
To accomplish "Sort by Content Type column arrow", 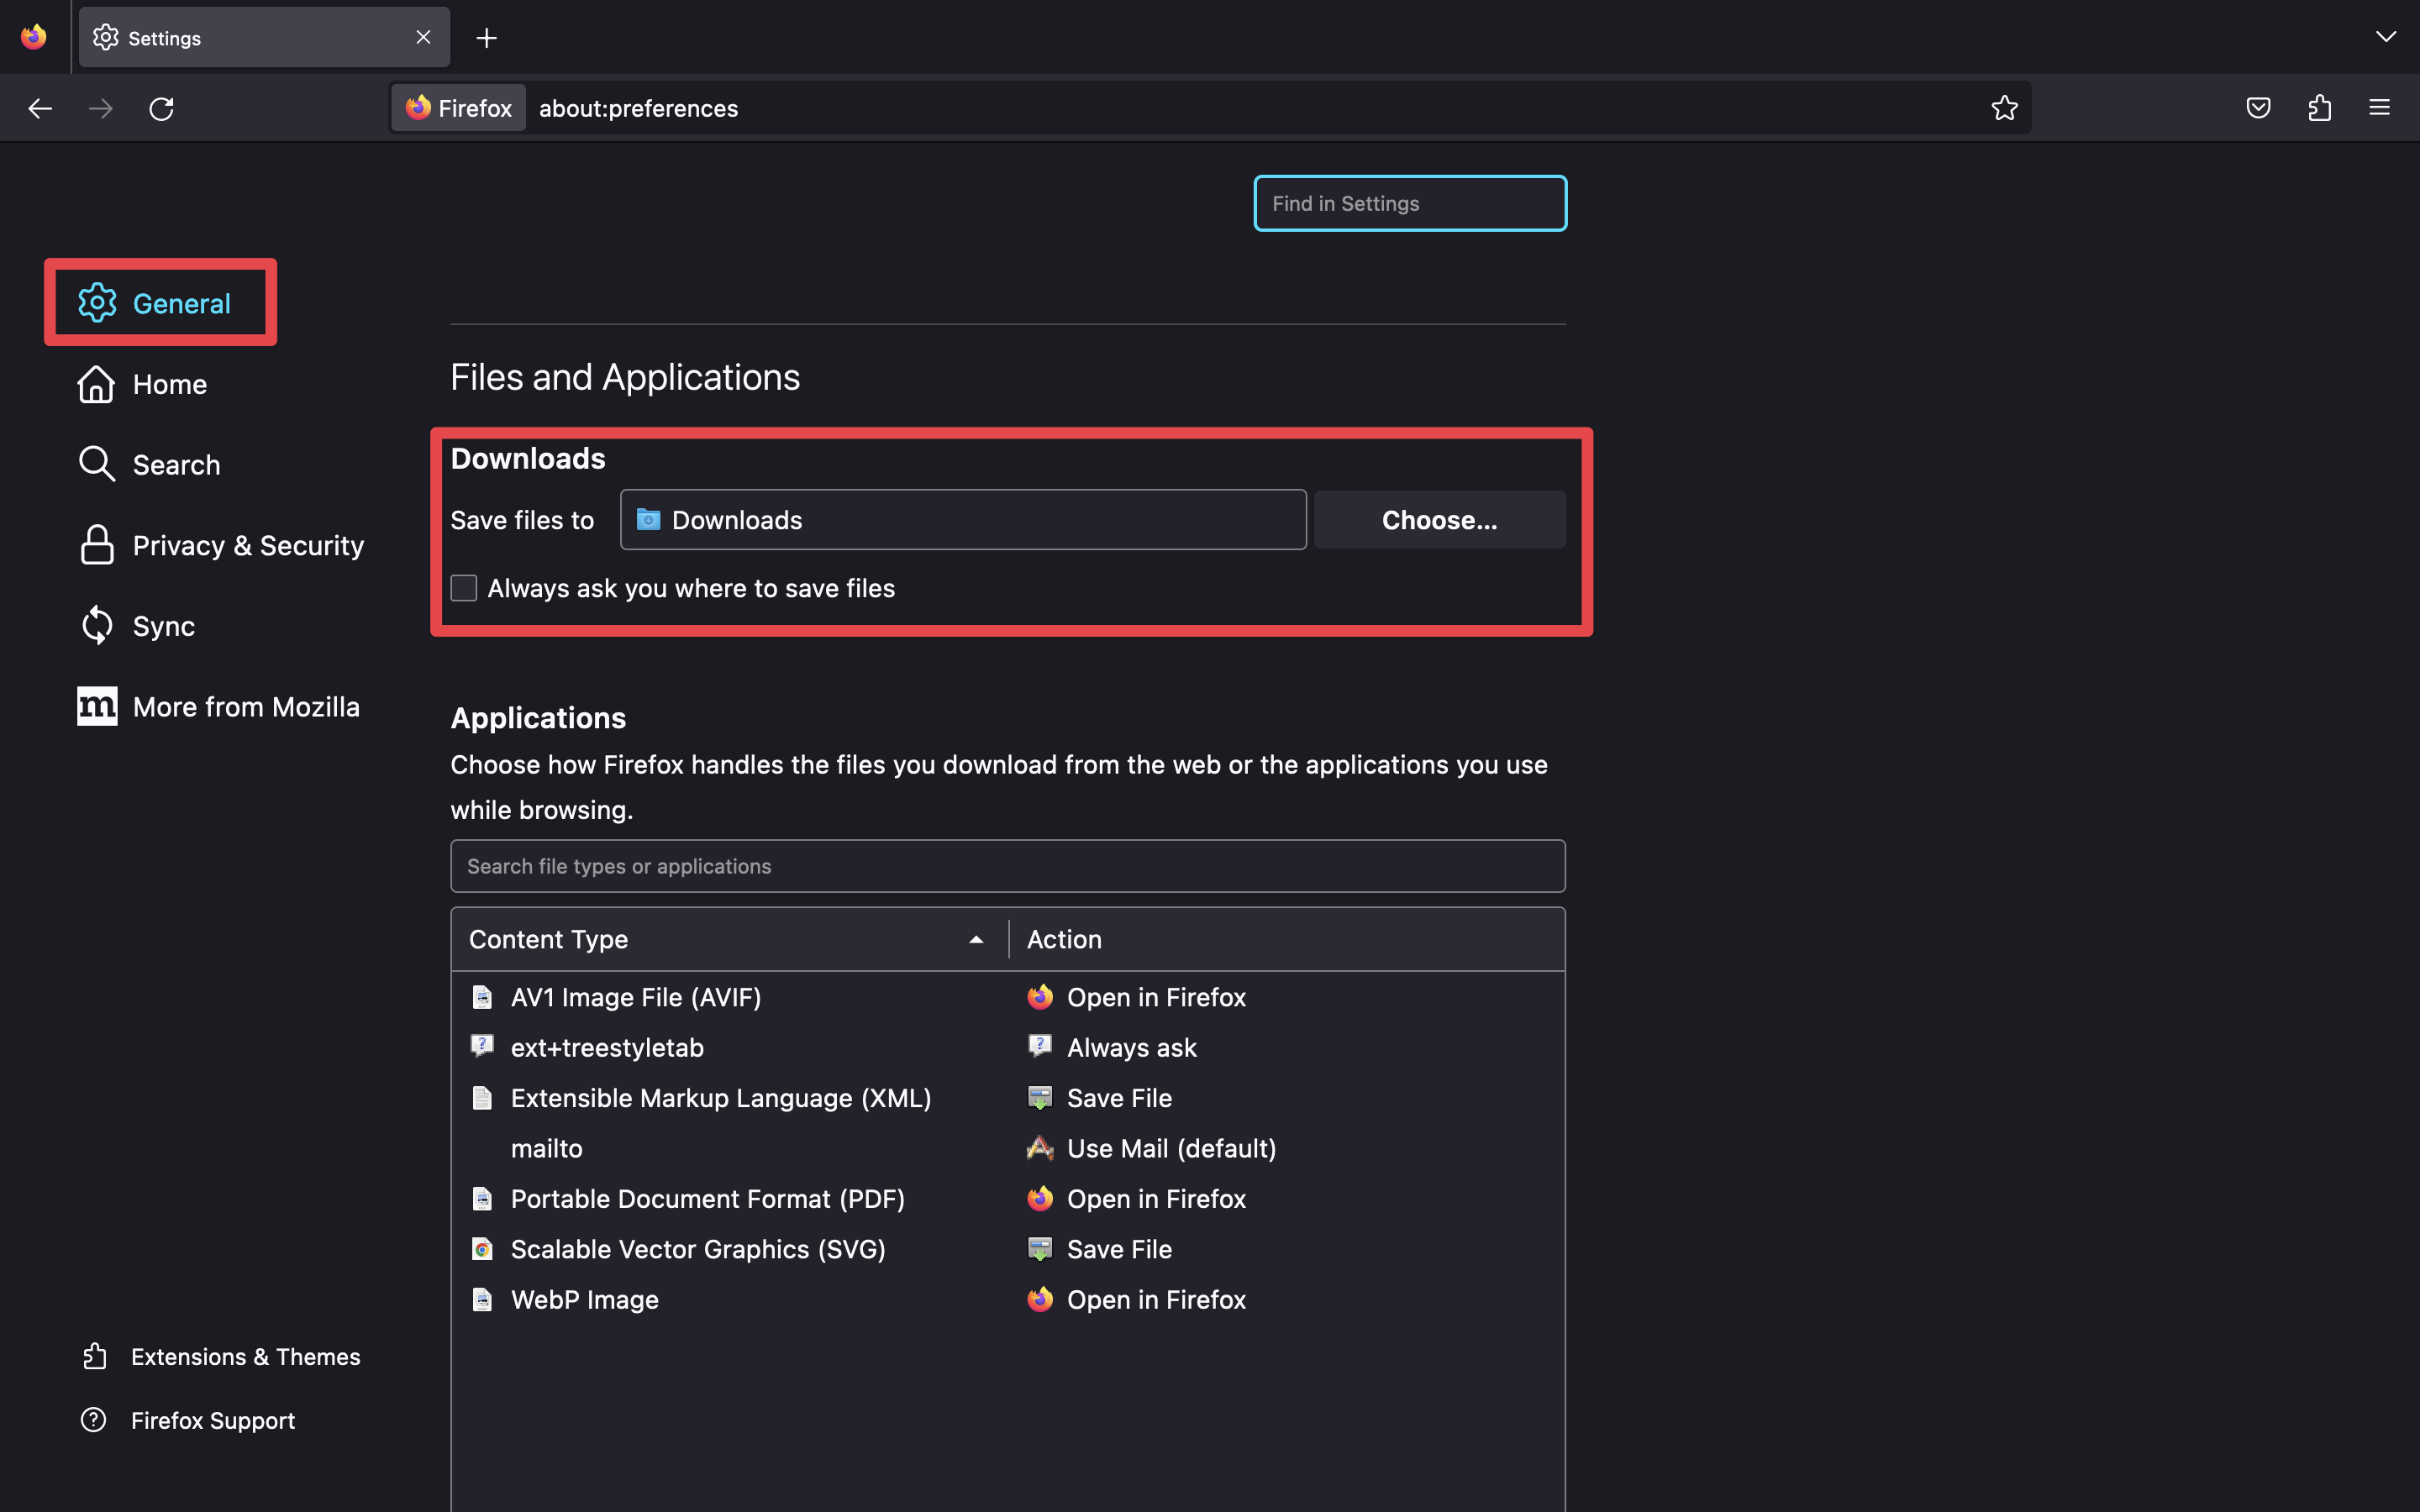I will pyautogui.click(x=976, y=939).
